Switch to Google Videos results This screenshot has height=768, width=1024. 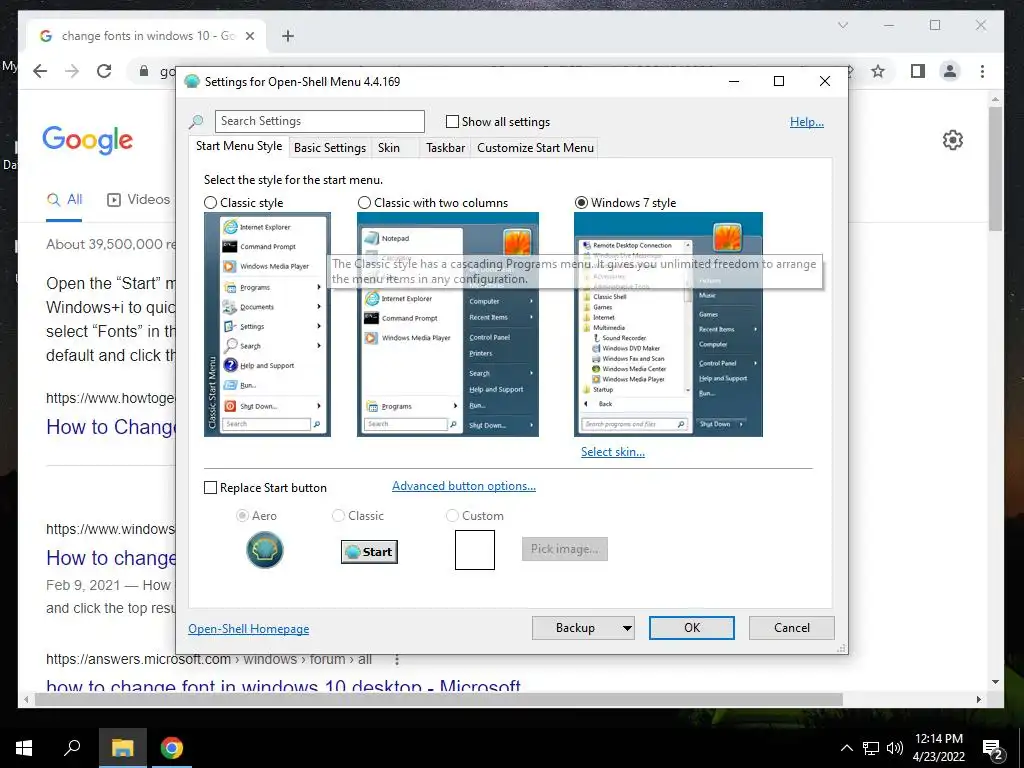(138, 200)
